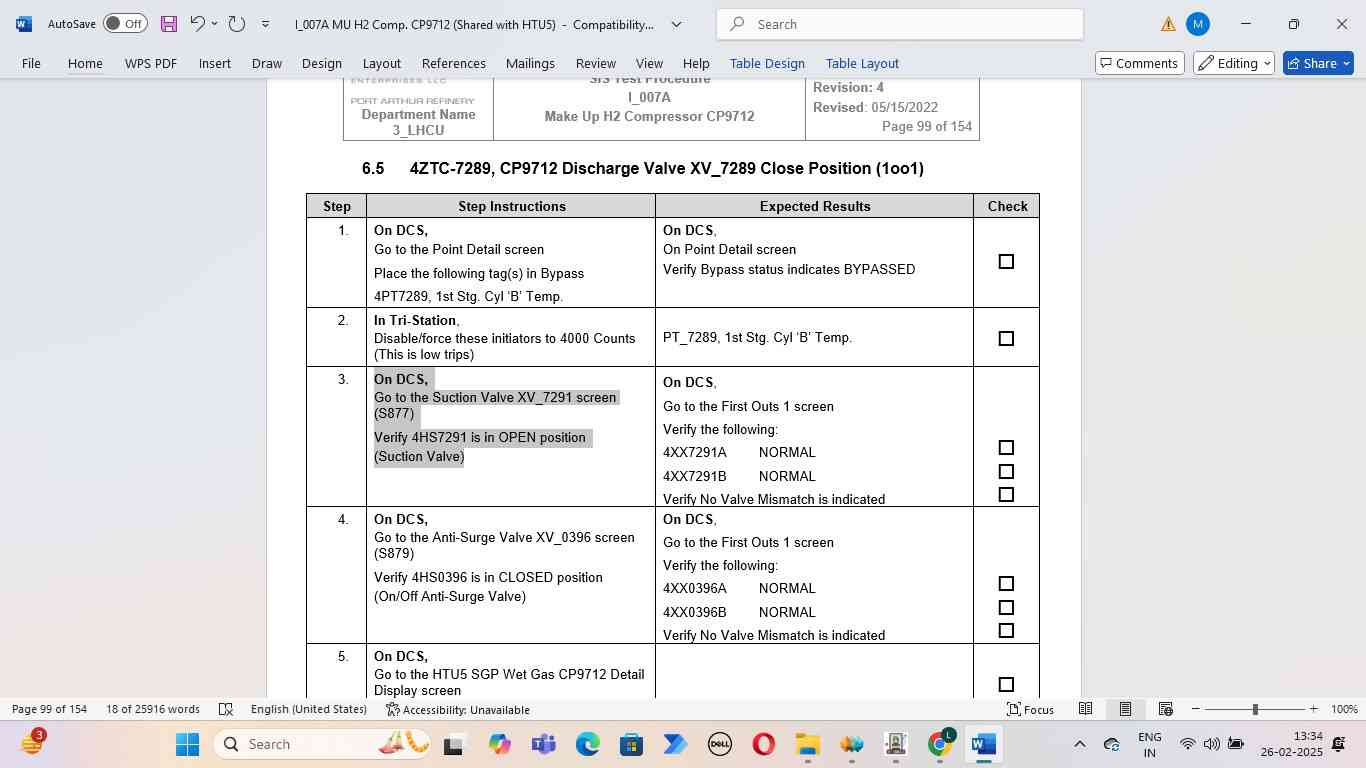
Task: Open the notification bell in tray
Action: click(x=1339, y=744)
